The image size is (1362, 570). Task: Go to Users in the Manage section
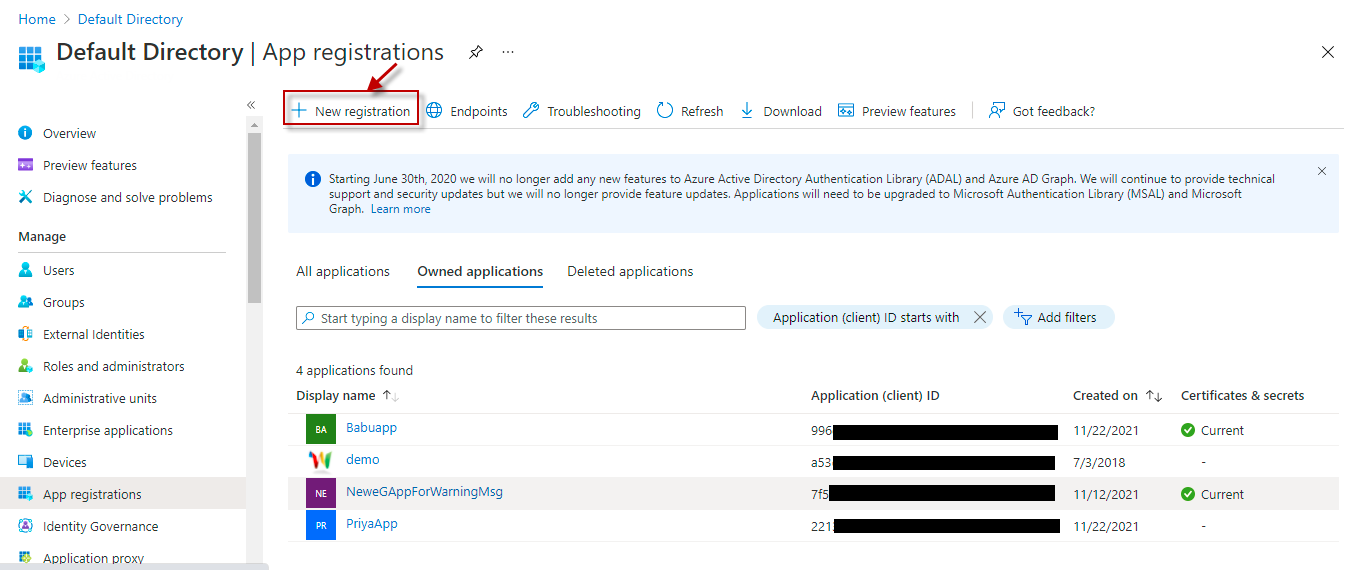click(x=58, y=270)
